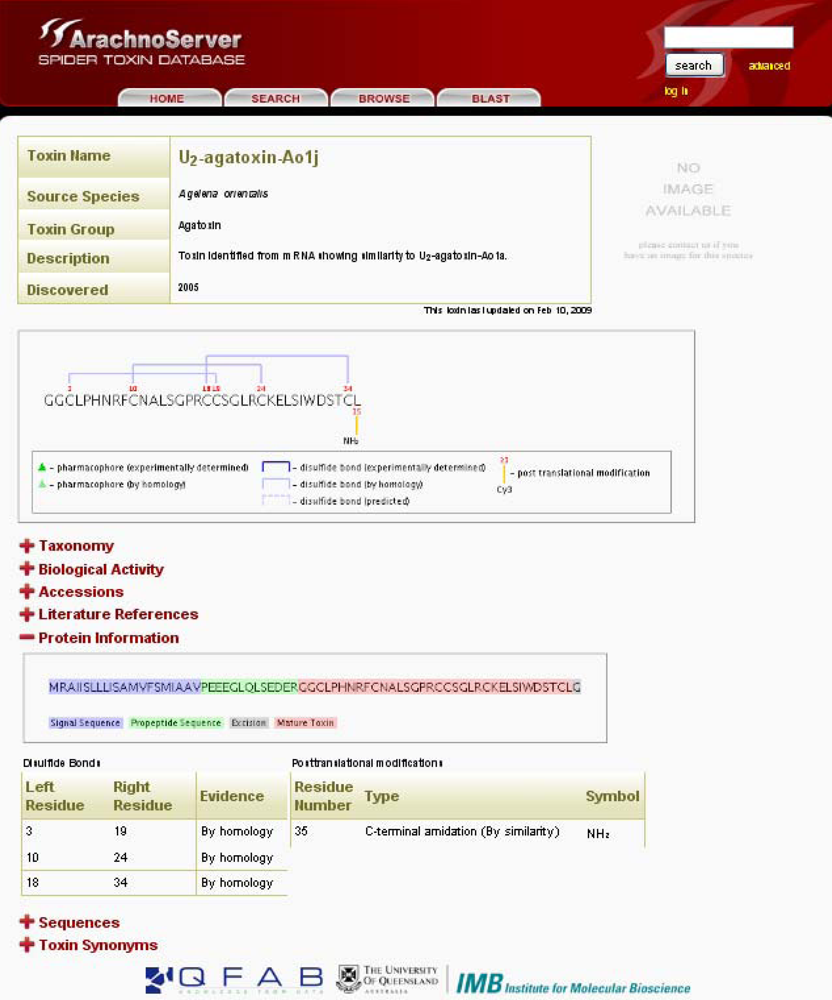Expand the Taxonomy section

67,546
